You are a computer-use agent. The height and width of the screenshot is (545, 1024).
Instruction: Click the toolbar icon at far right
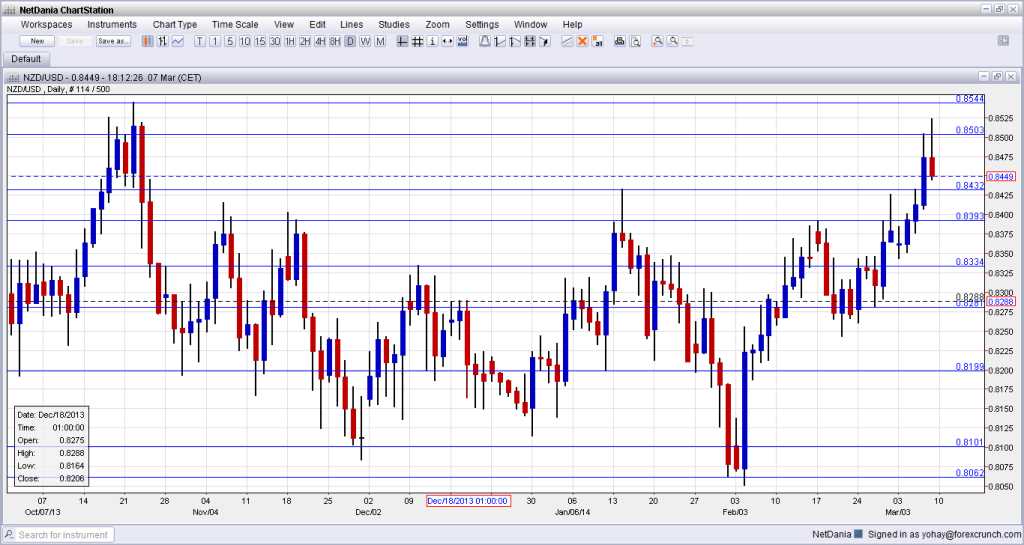coord(1003,40)
